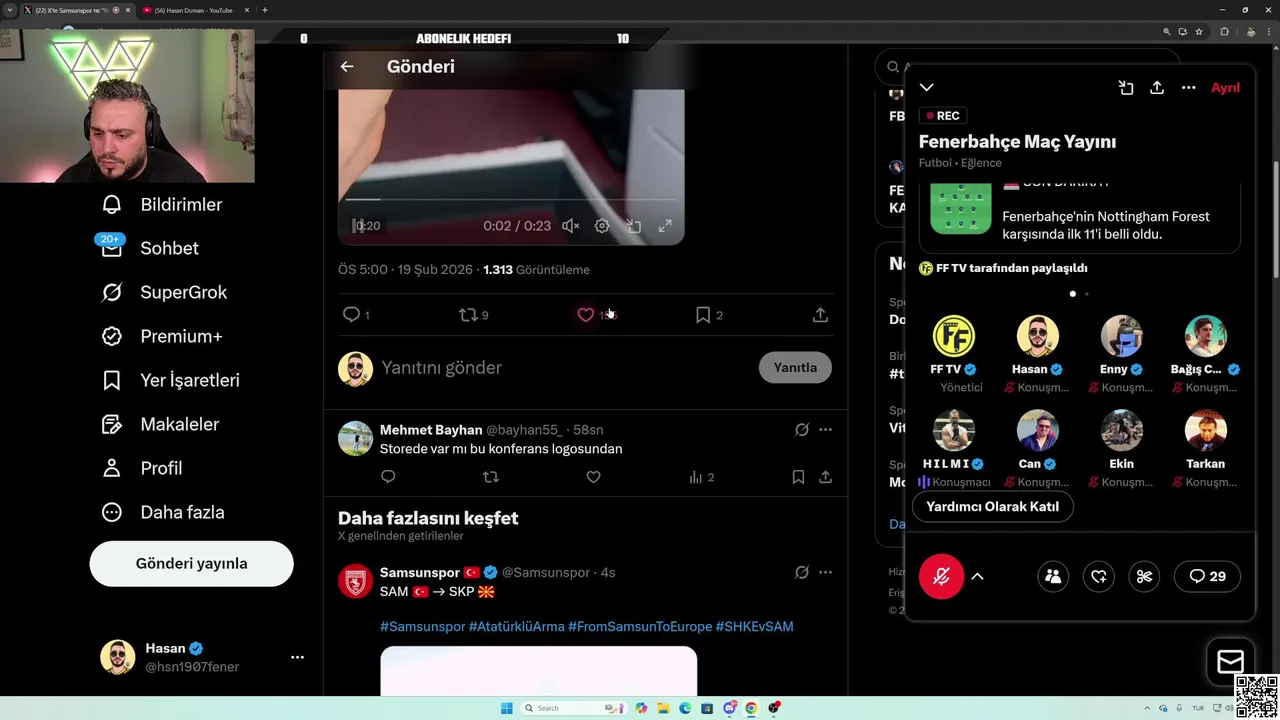
Task: Expand microphone options chevron
Action: point(977,576)
